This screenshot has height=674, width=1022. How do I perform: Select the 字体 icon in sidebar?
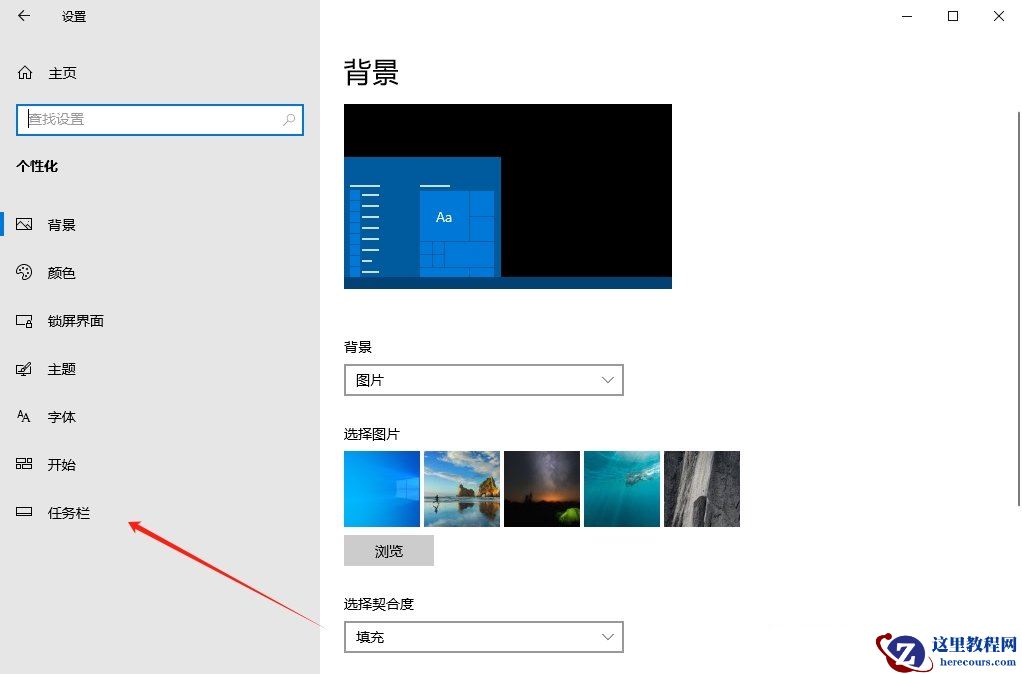click(x=24, y=416)
